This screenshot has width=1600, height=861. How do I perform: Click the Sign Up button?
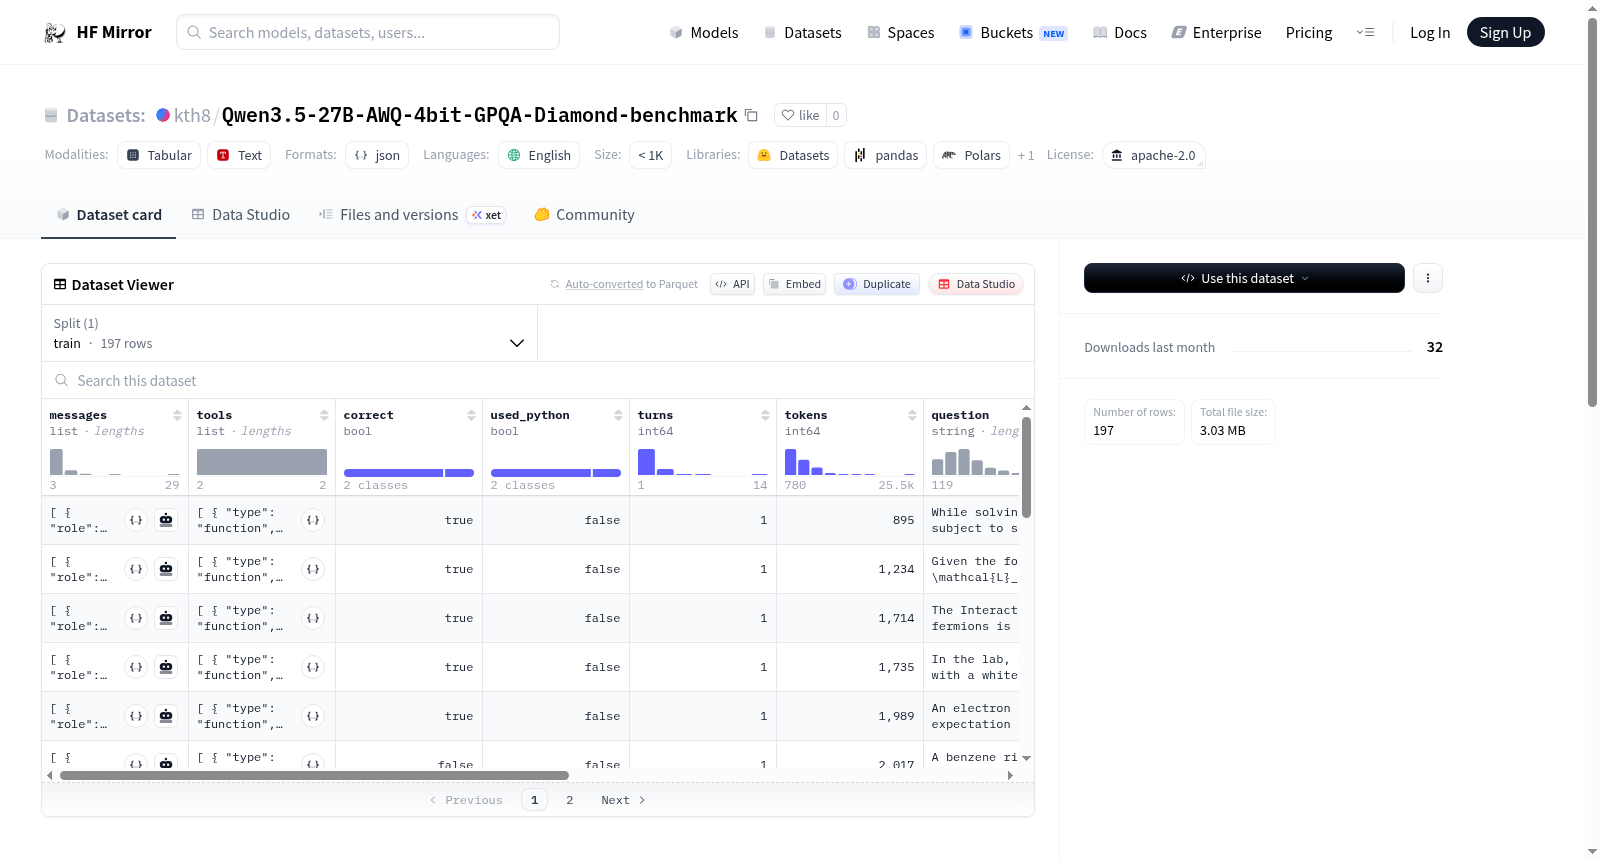click(1505, 32)
